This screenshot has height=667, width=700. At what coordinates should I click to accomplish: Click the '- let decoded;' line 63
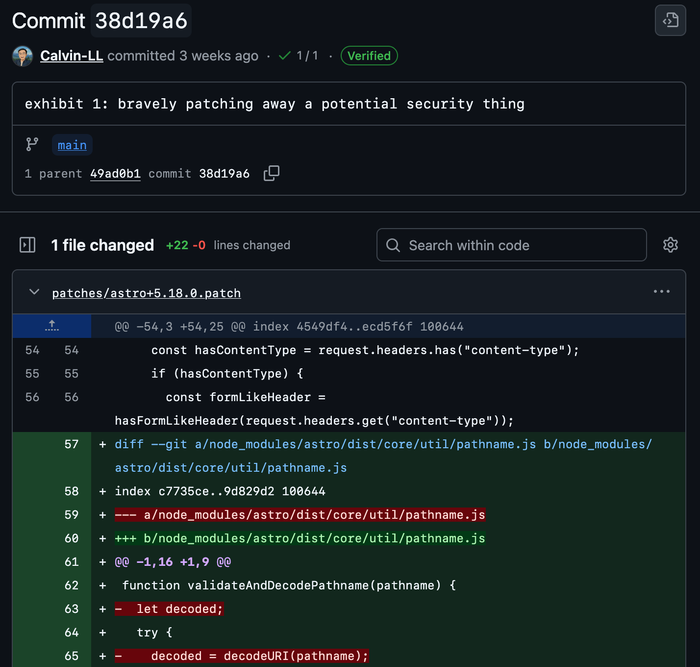pyautogui.click(x=169, y=609)
